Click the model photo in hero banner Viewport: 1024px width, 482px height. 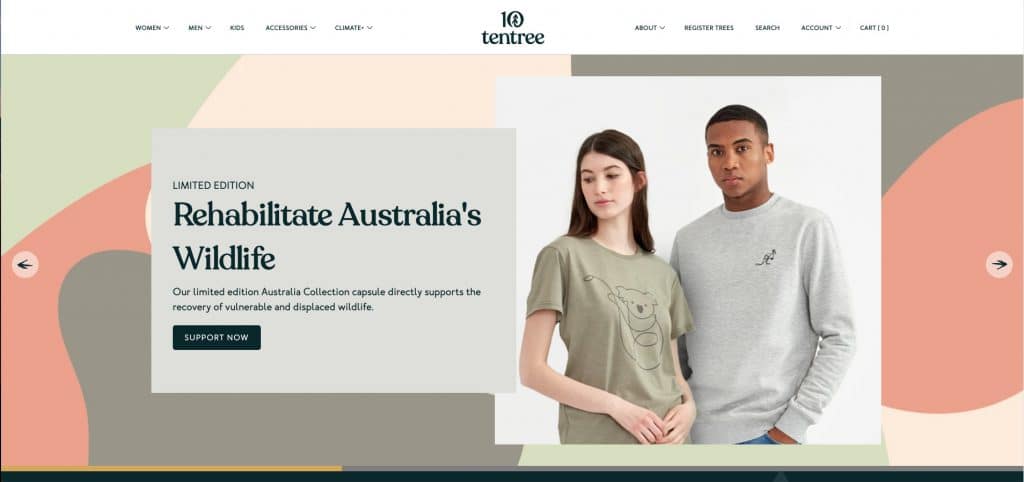[x=688, y=260]
